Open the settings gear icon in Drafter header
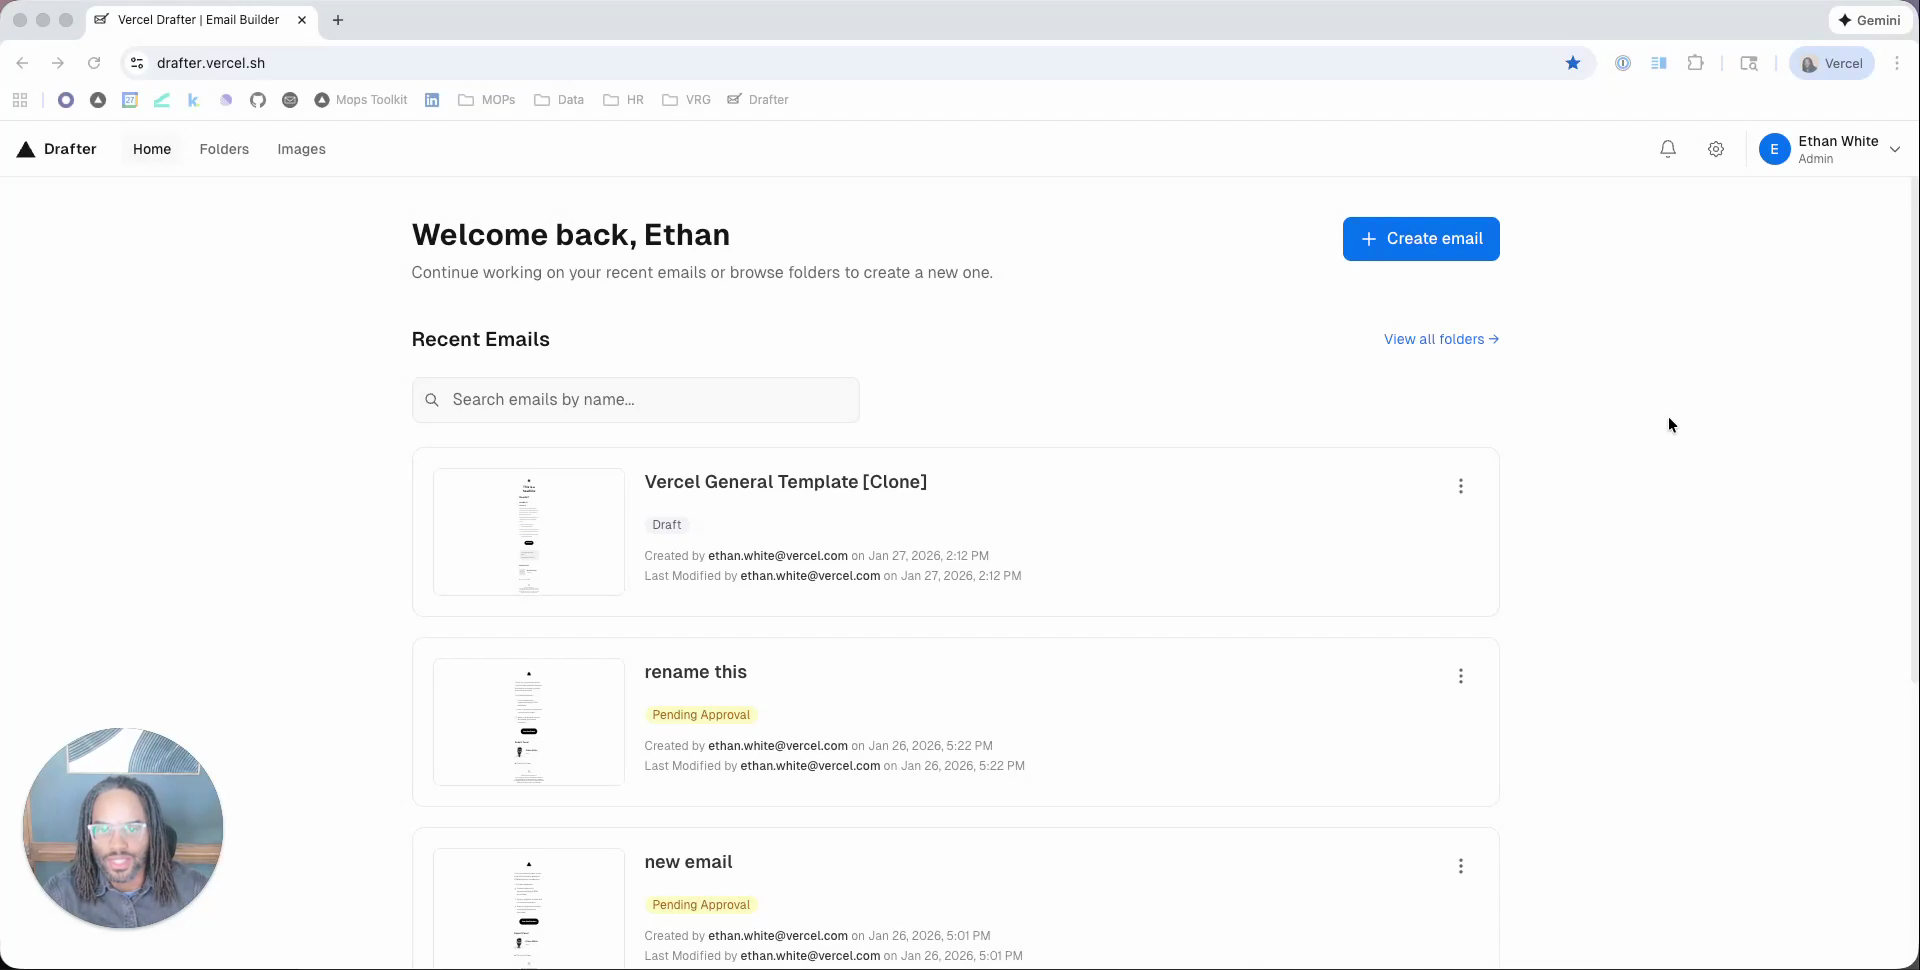Screen dimensions: 1920x970 1716,149
